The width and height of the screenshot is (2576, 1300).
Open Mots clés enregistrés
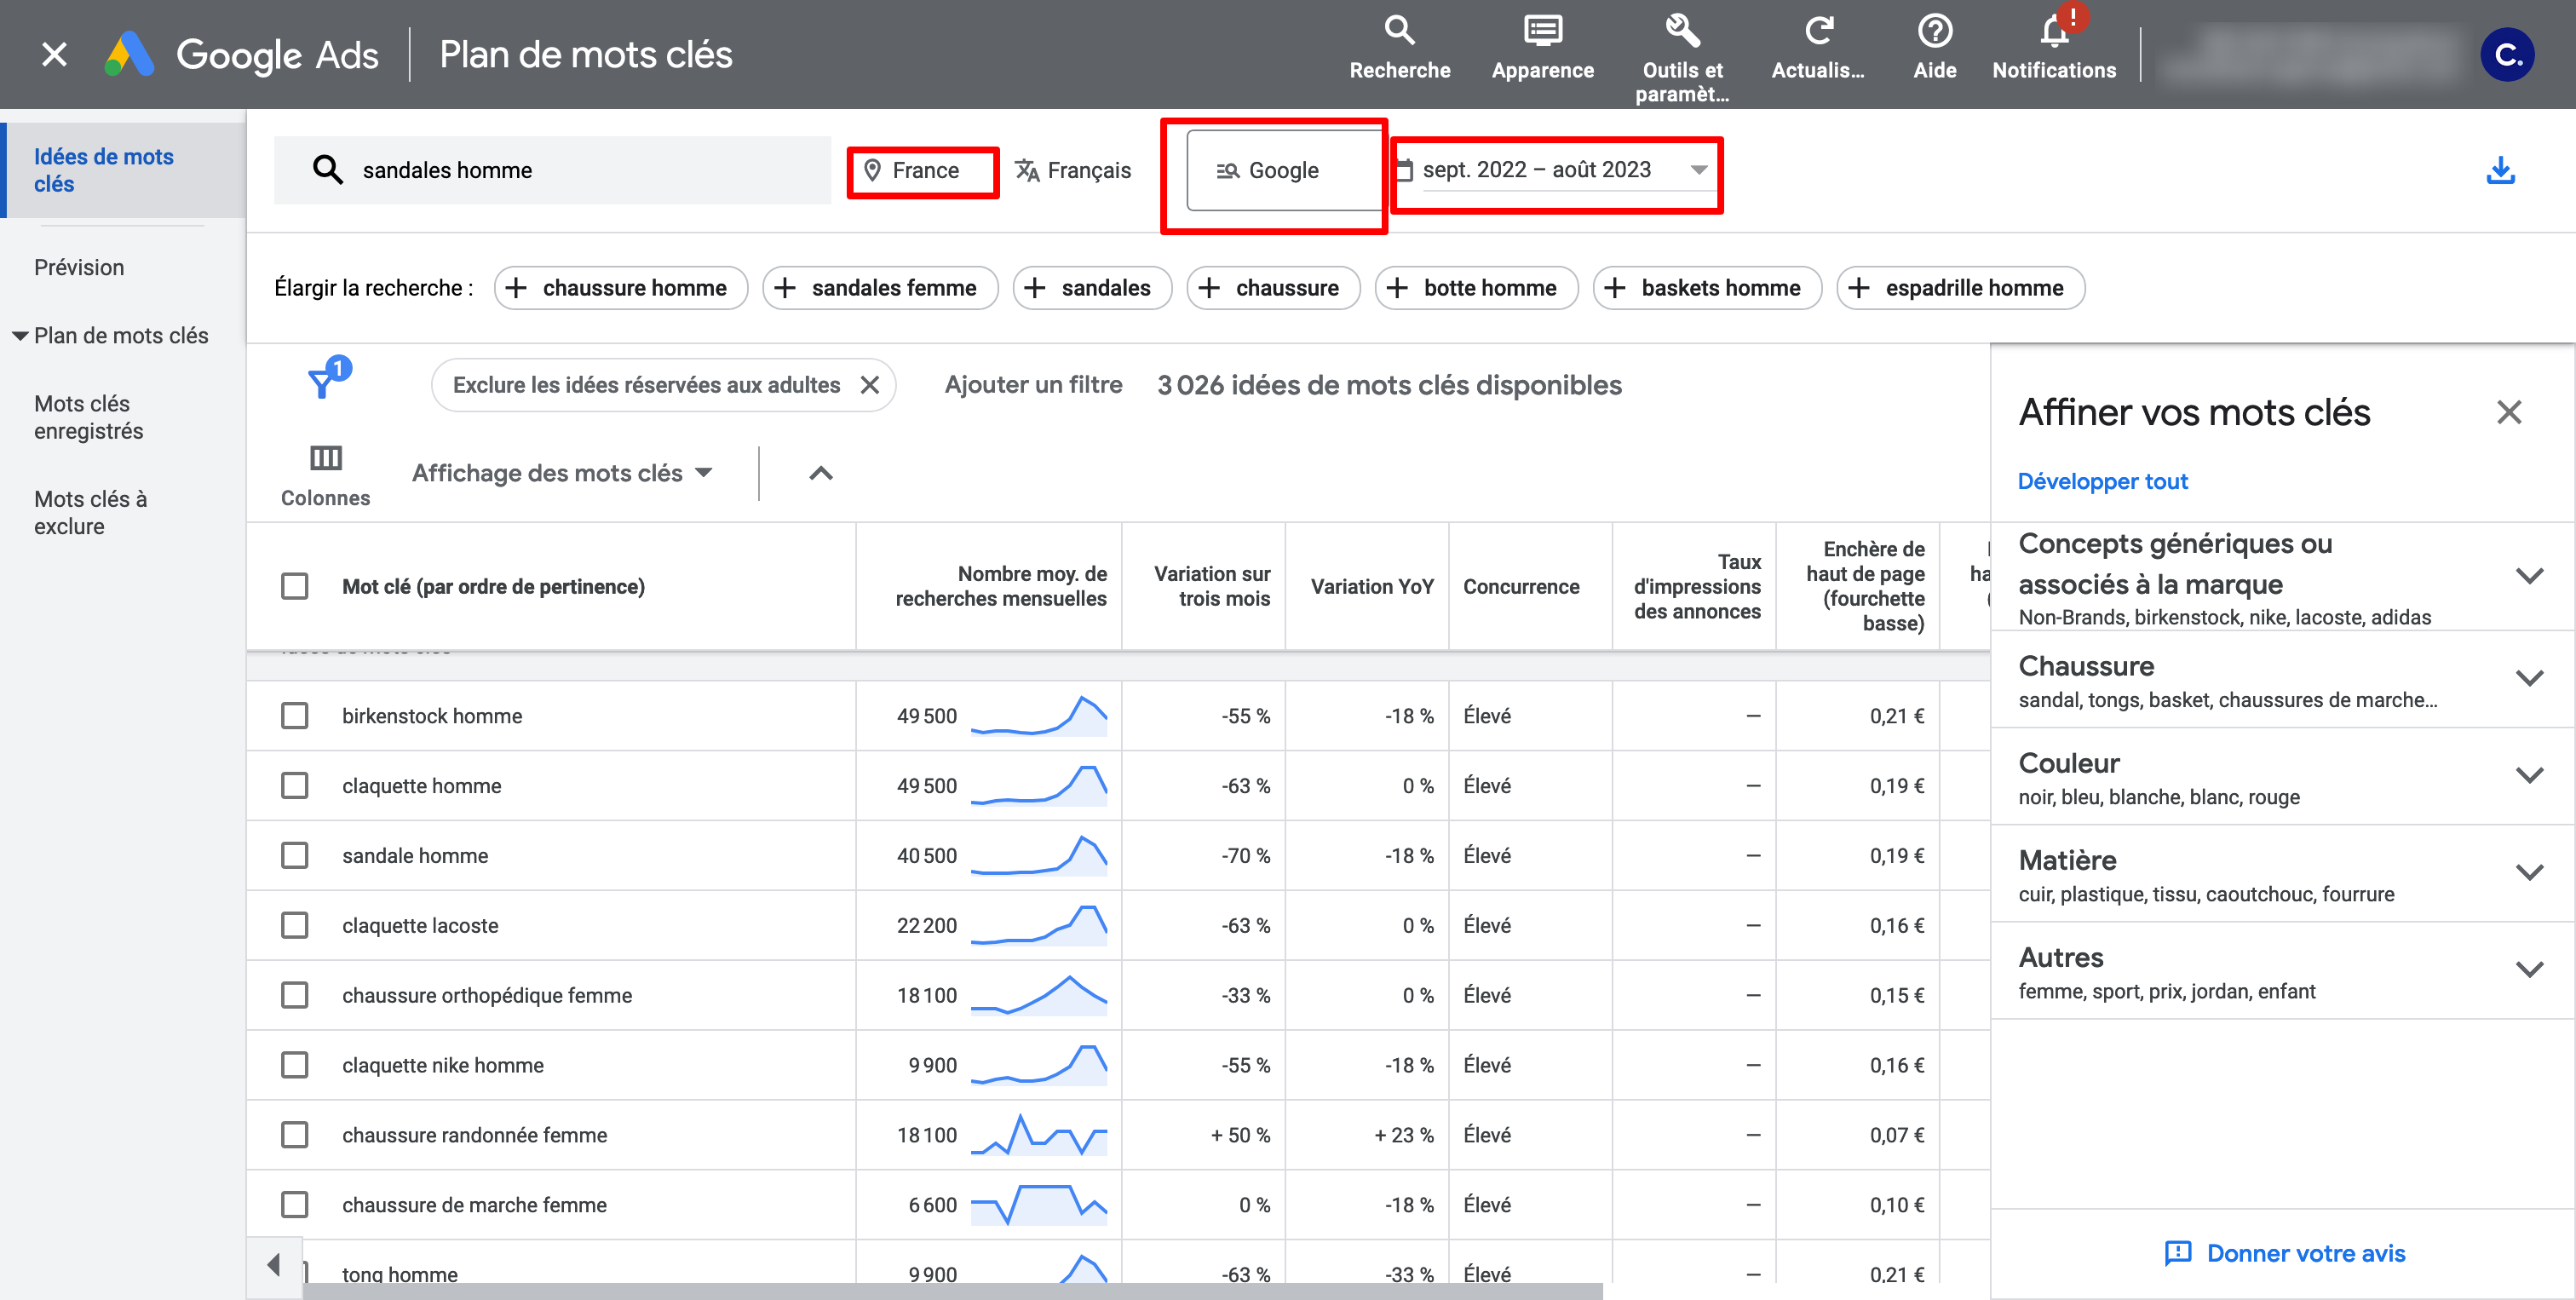click(88, 417)
